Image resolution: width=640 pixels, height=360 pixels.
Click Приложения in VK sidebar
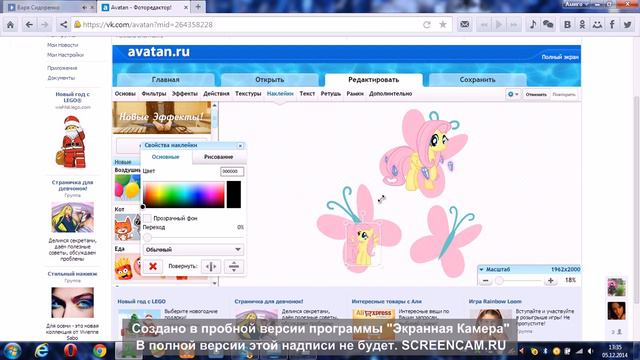pos(62,68)
